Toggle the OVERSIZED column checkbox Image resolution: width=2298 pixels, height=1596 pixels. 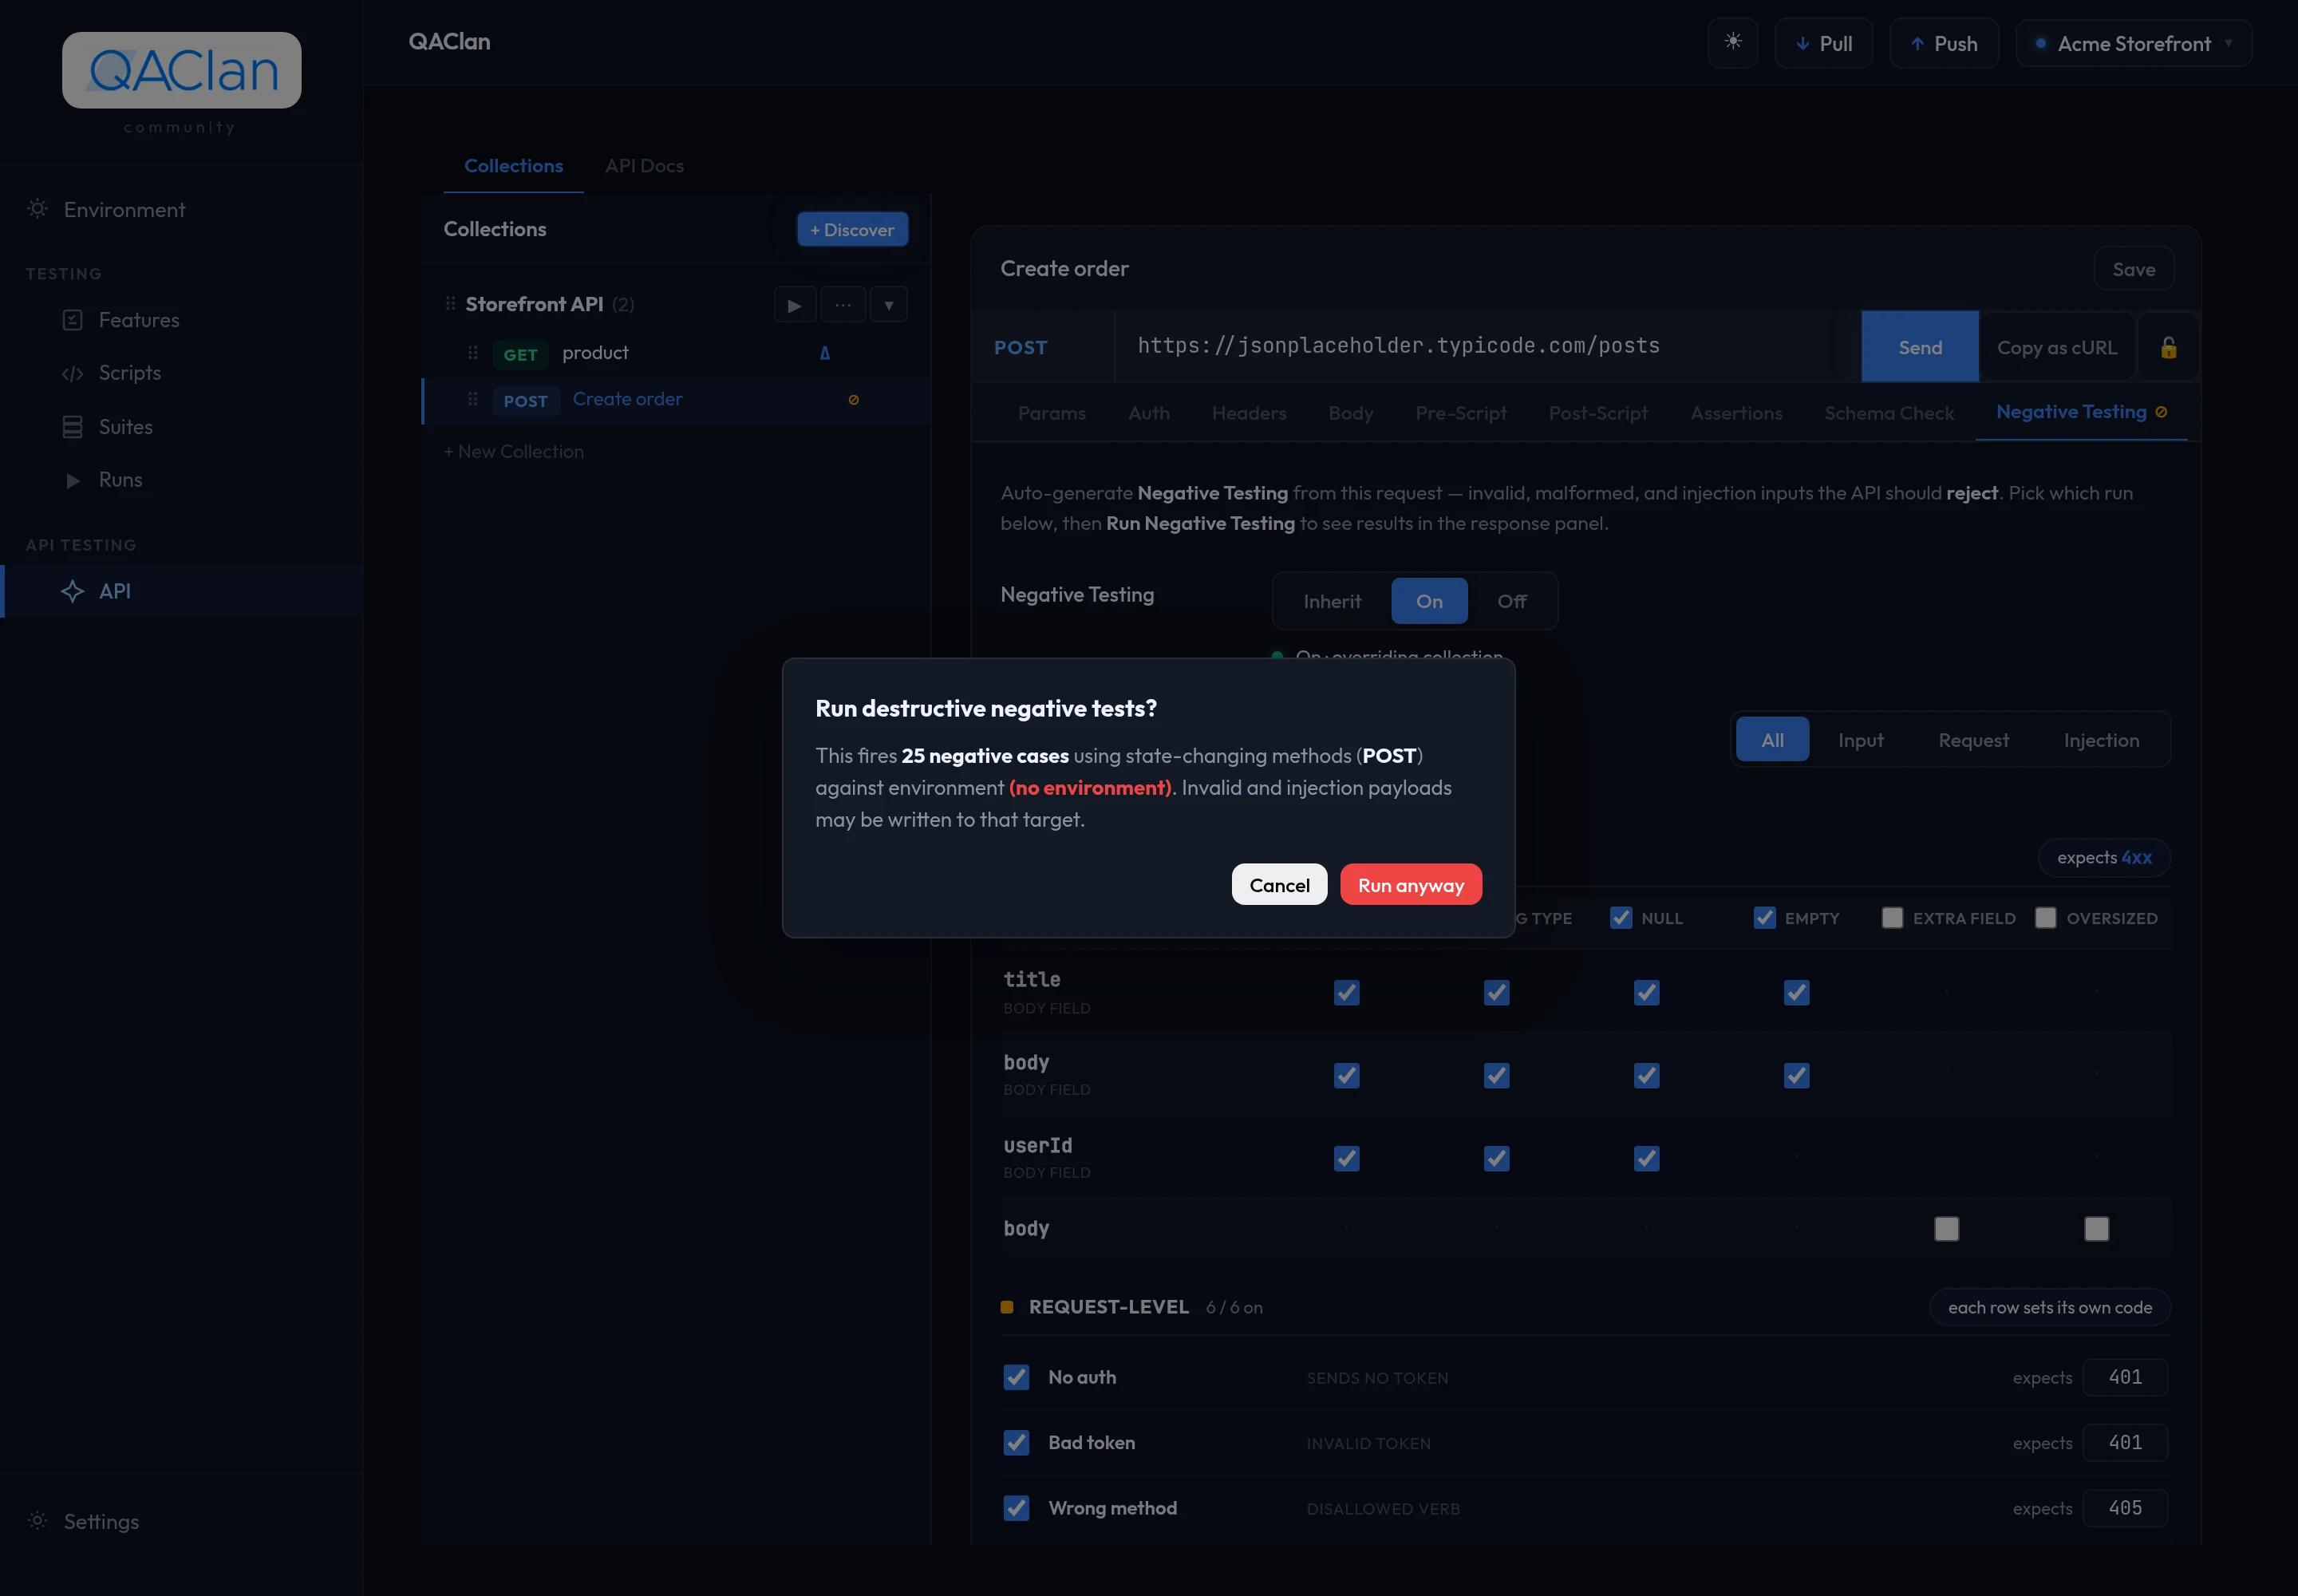(2045, 918)
